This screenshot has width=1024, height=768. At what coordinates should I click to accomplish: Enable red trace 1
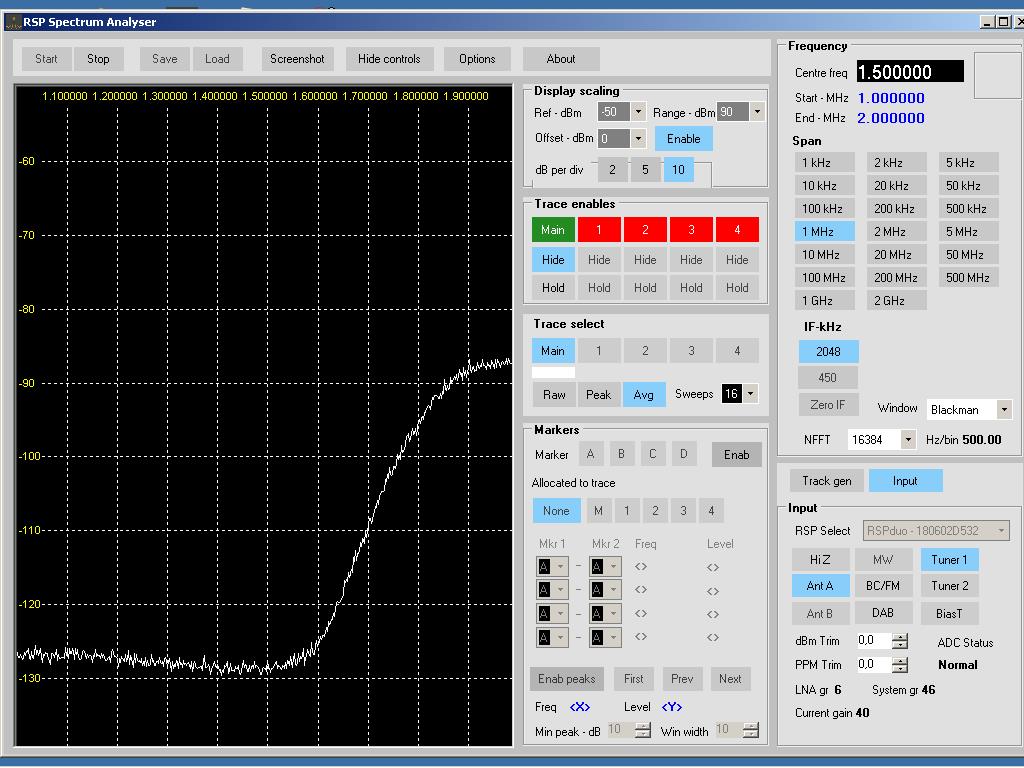(599, 230)
